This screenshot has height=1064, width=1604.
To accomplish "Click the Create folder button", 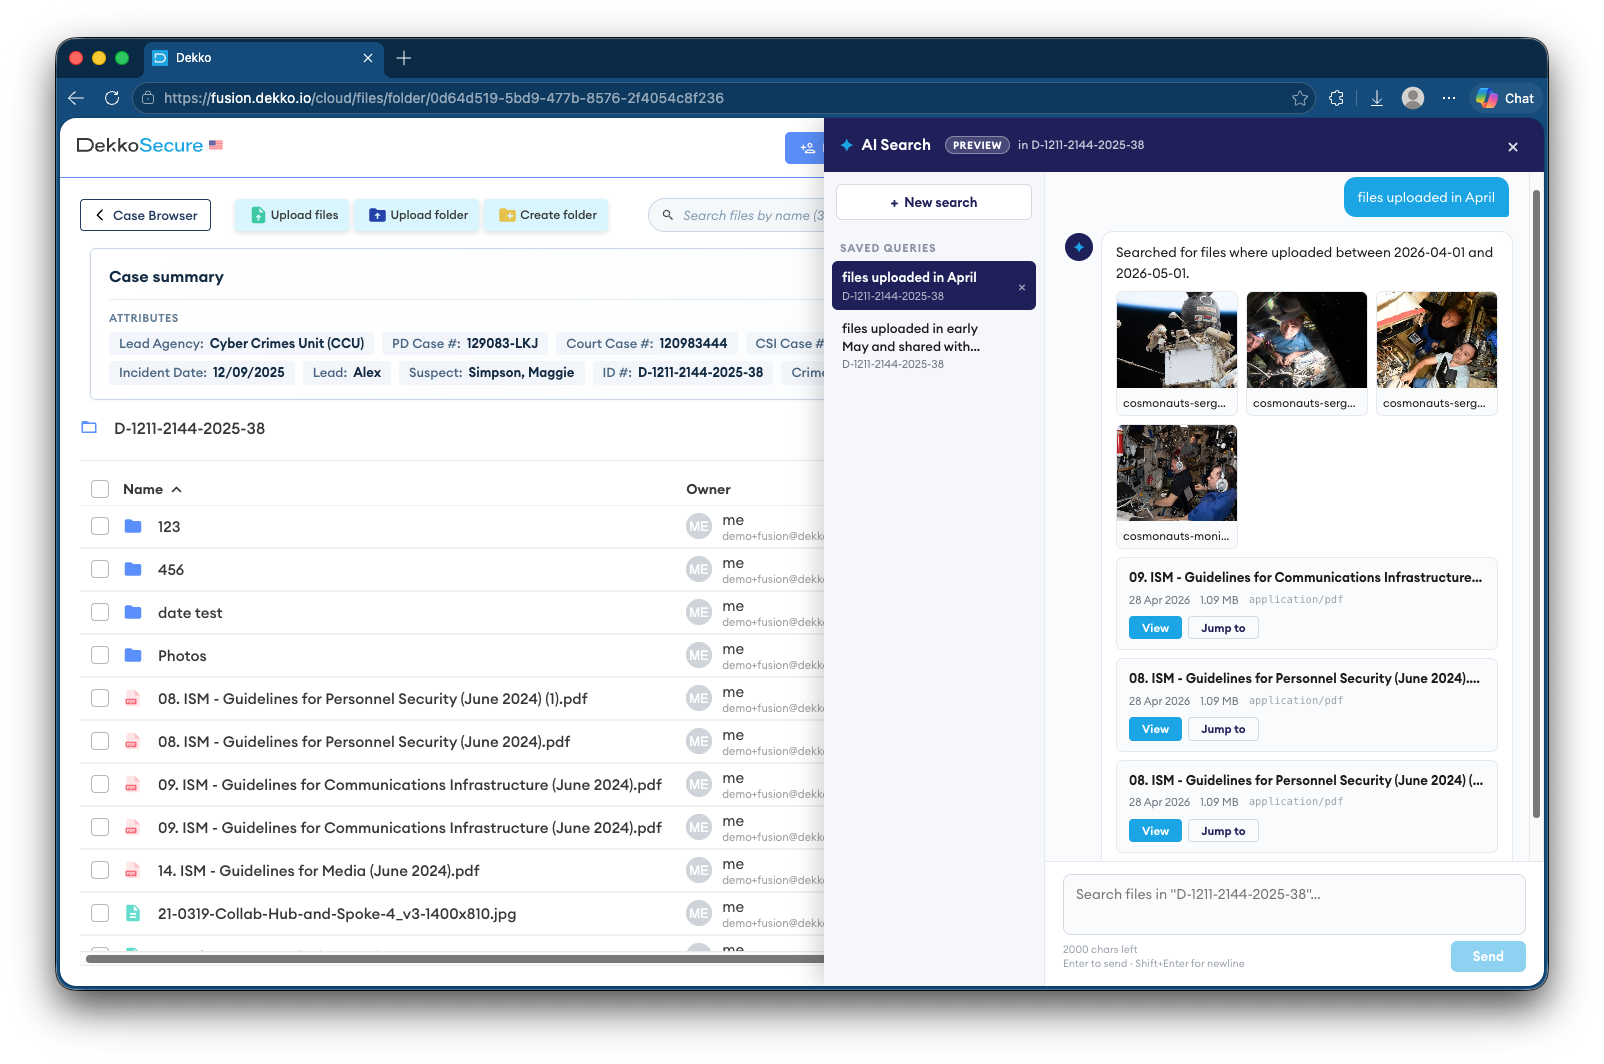I will 547,215.
